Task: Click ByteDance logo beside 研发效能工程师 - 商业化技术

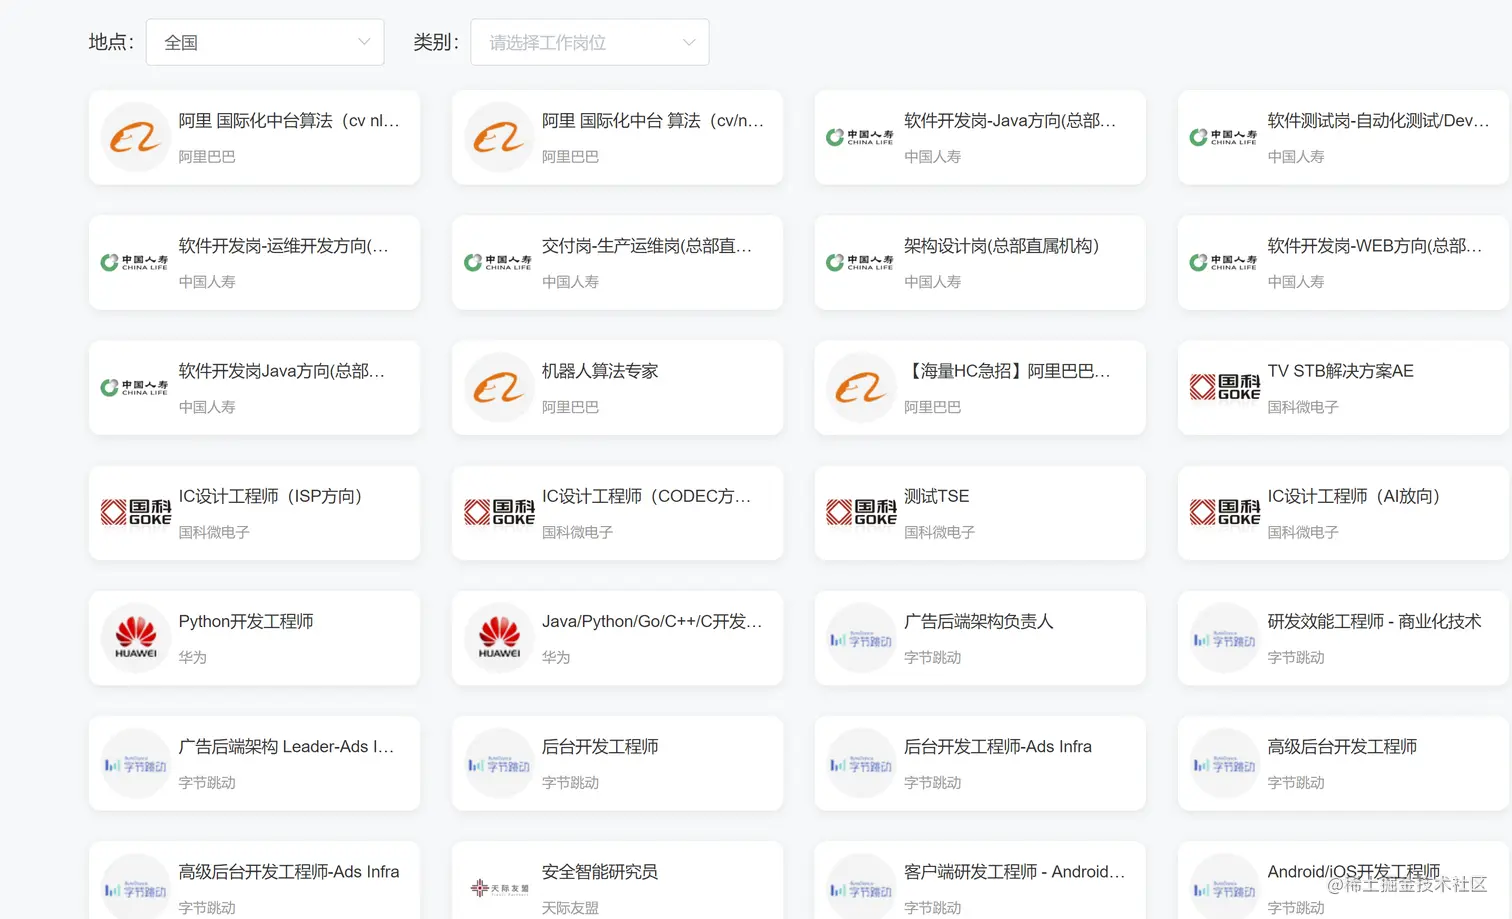Action: point(1224,638)
